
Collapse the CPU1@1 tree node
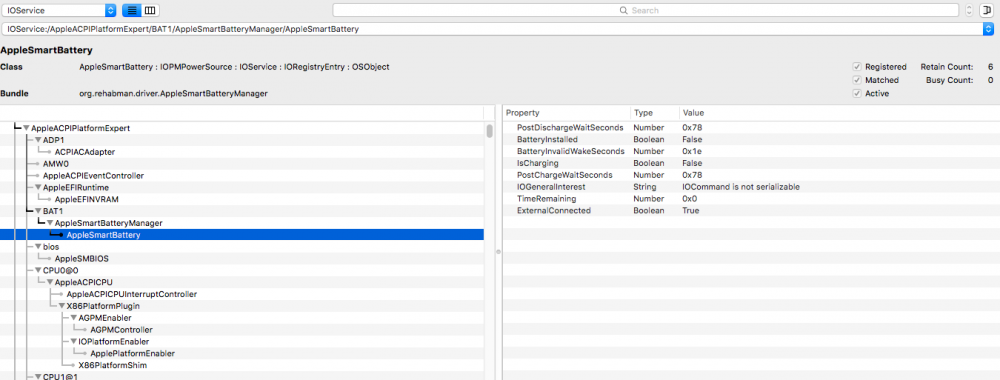tap(38, 377)
